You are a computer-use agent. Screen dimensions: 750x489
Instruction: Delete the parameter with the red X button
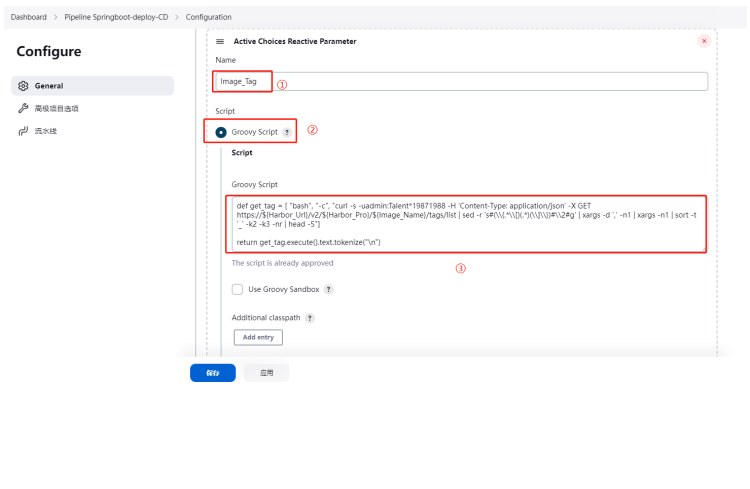(704, 41)
